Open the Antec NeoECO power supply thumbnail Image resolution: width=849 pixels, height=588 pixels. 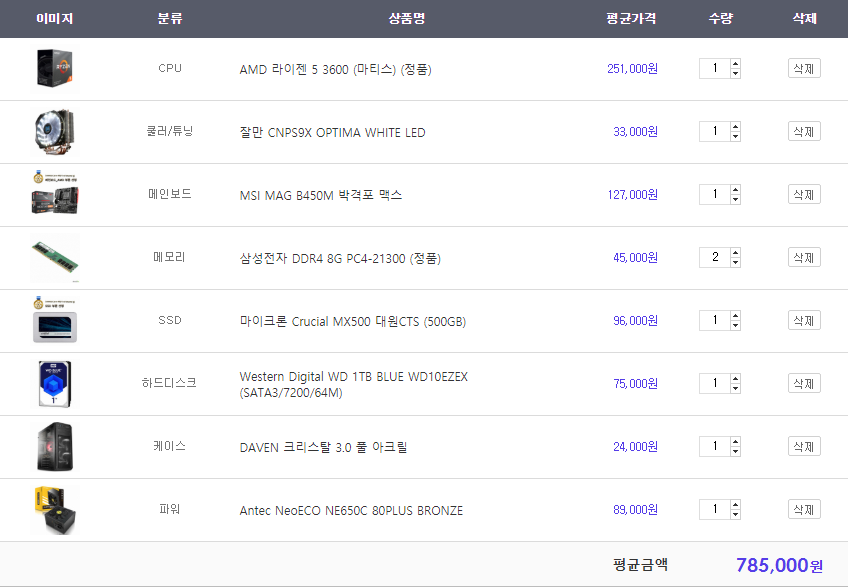(x=55, y=509)
